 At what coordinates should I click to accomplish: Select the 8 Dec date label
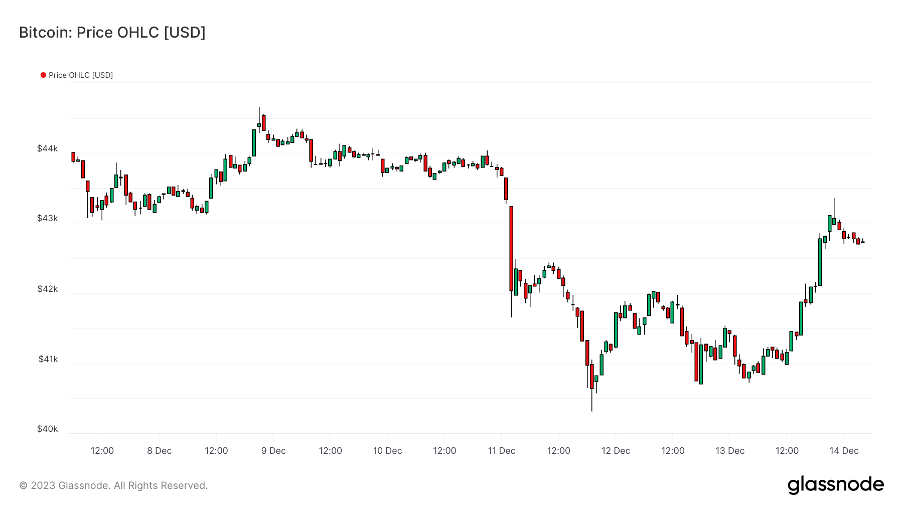[159, 451]
